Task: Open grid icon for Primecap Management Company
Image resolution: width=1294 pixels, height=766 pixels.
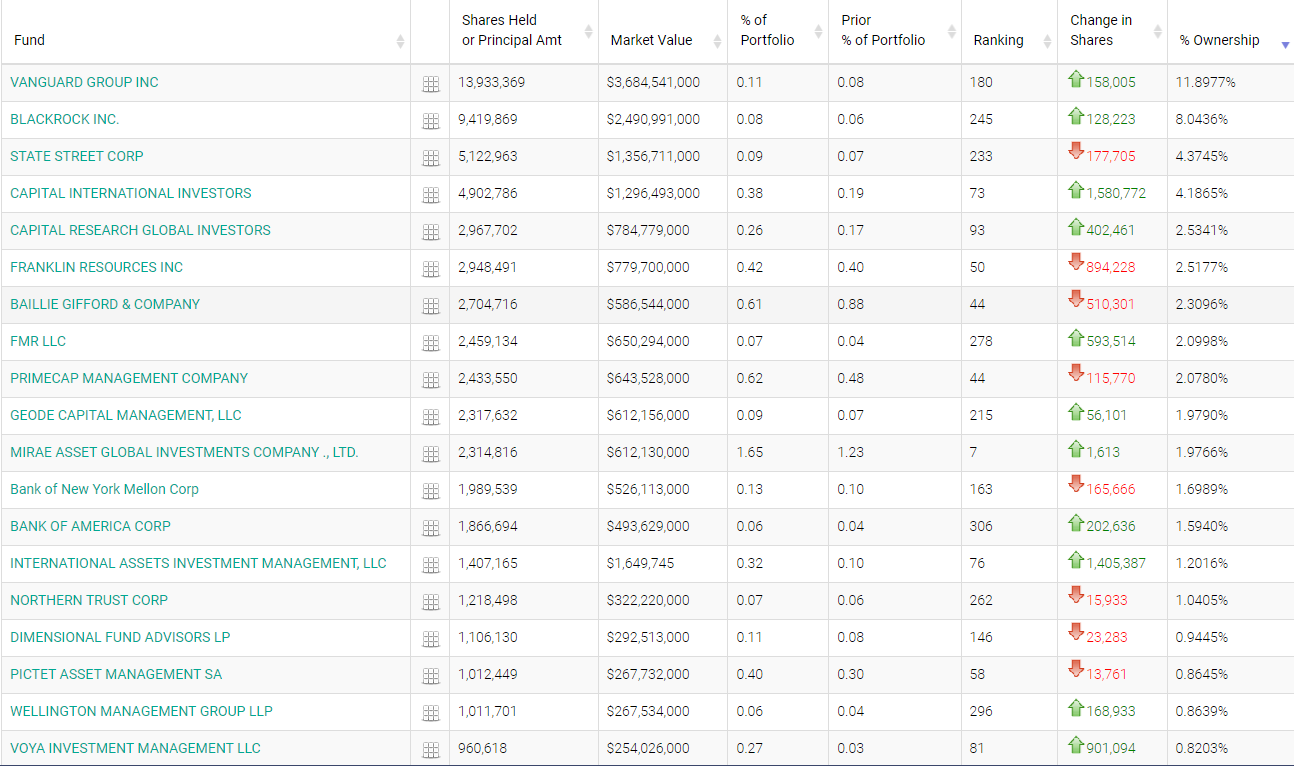Action: (431, 380)
